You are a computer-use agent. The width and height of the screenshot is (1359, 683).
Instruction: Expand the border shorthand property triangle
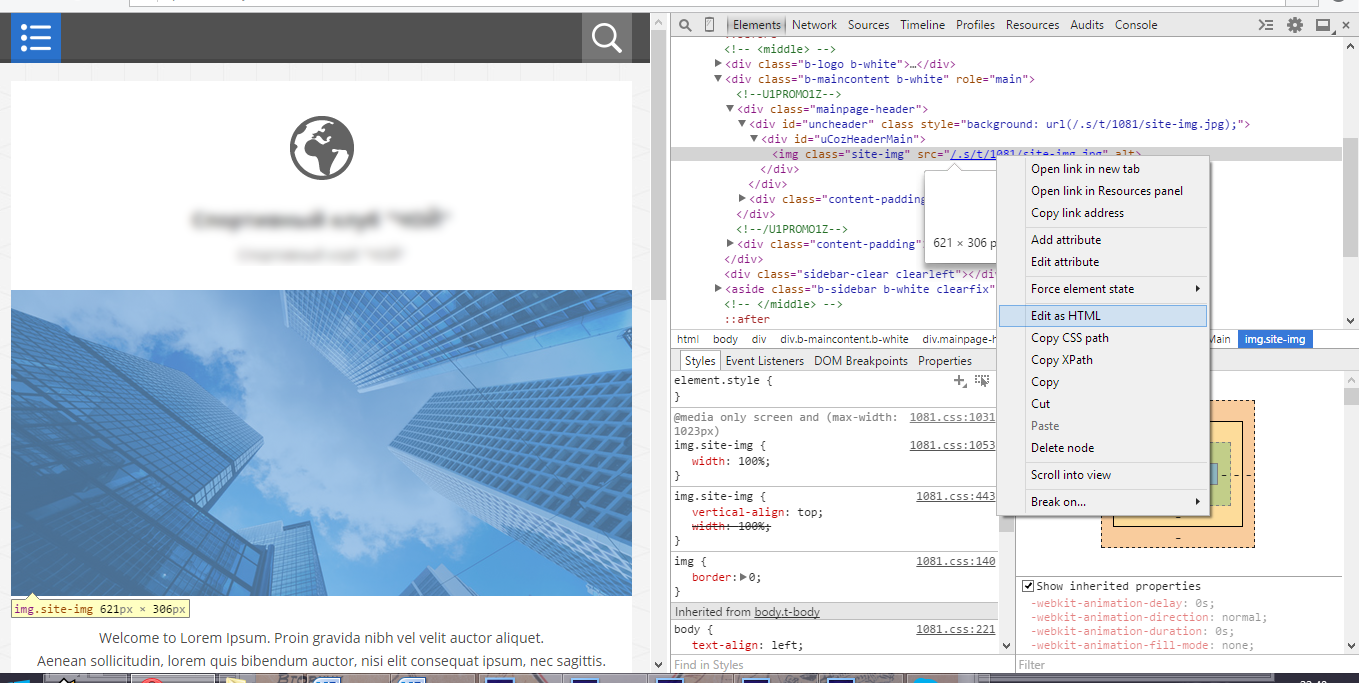click(742, 577)
